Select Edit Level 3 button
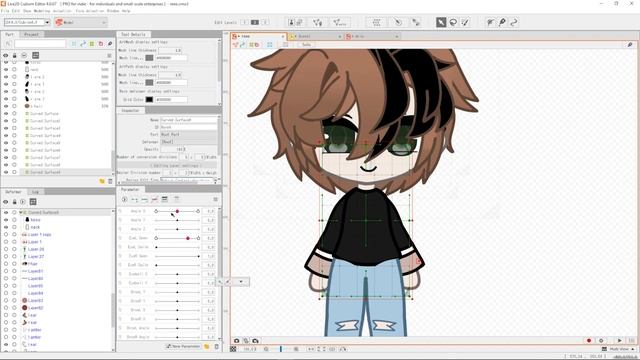The image size is (640, 360). [x=265, y=22]
